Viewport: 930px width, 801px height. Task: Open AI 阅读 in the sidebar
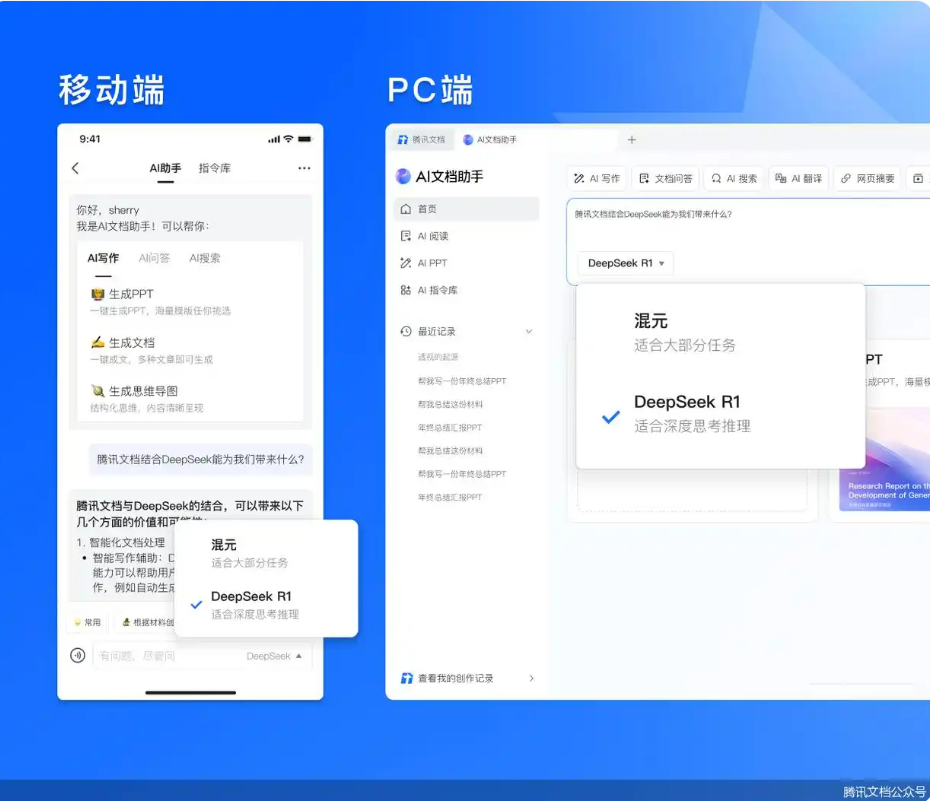pos(430,238)
